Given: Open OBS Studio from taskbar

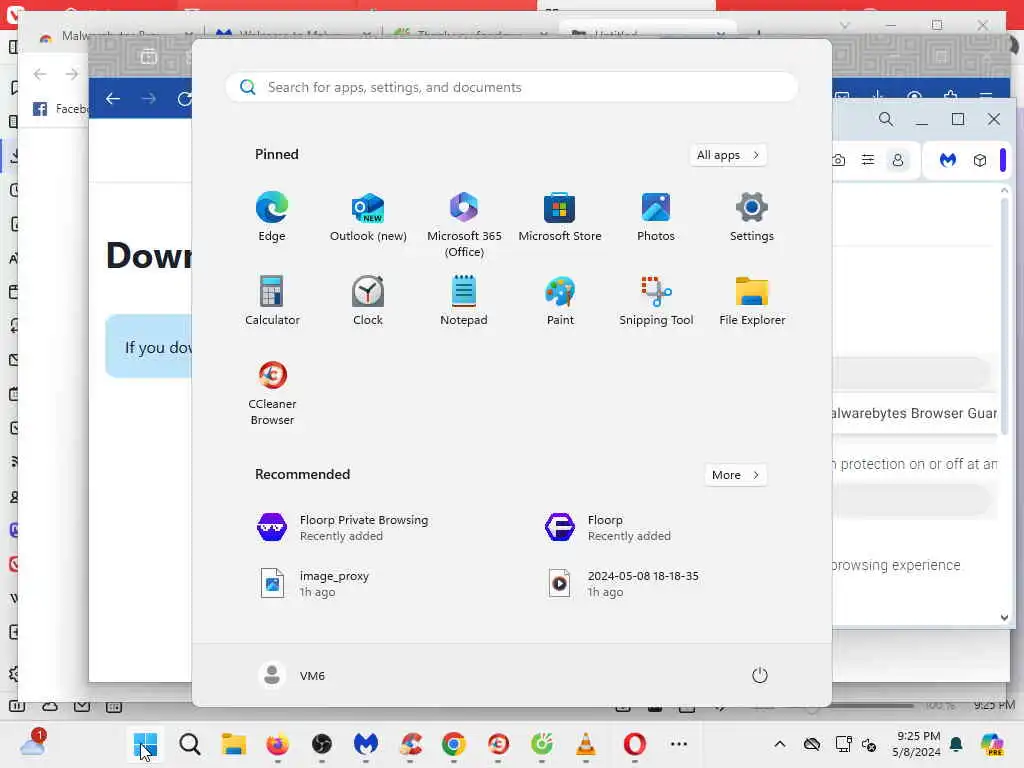Looking at the screenshot, I should (x=321, y=744).
